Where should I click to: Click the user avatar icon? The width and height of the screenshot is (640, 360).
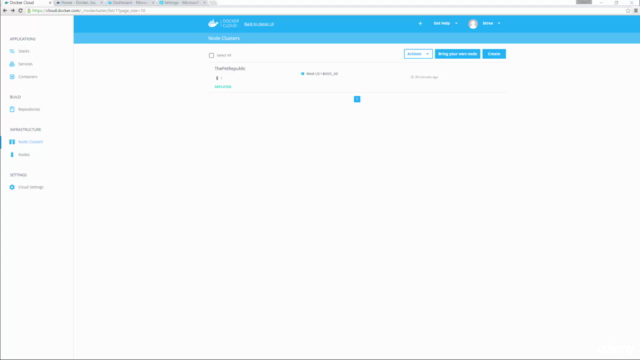tap(473, 24)
